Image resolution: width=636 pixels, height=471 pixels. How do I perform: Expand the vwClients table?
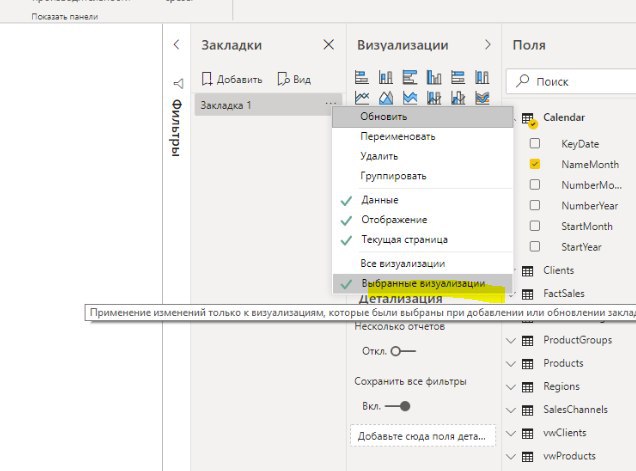click(x=511, y=433)
